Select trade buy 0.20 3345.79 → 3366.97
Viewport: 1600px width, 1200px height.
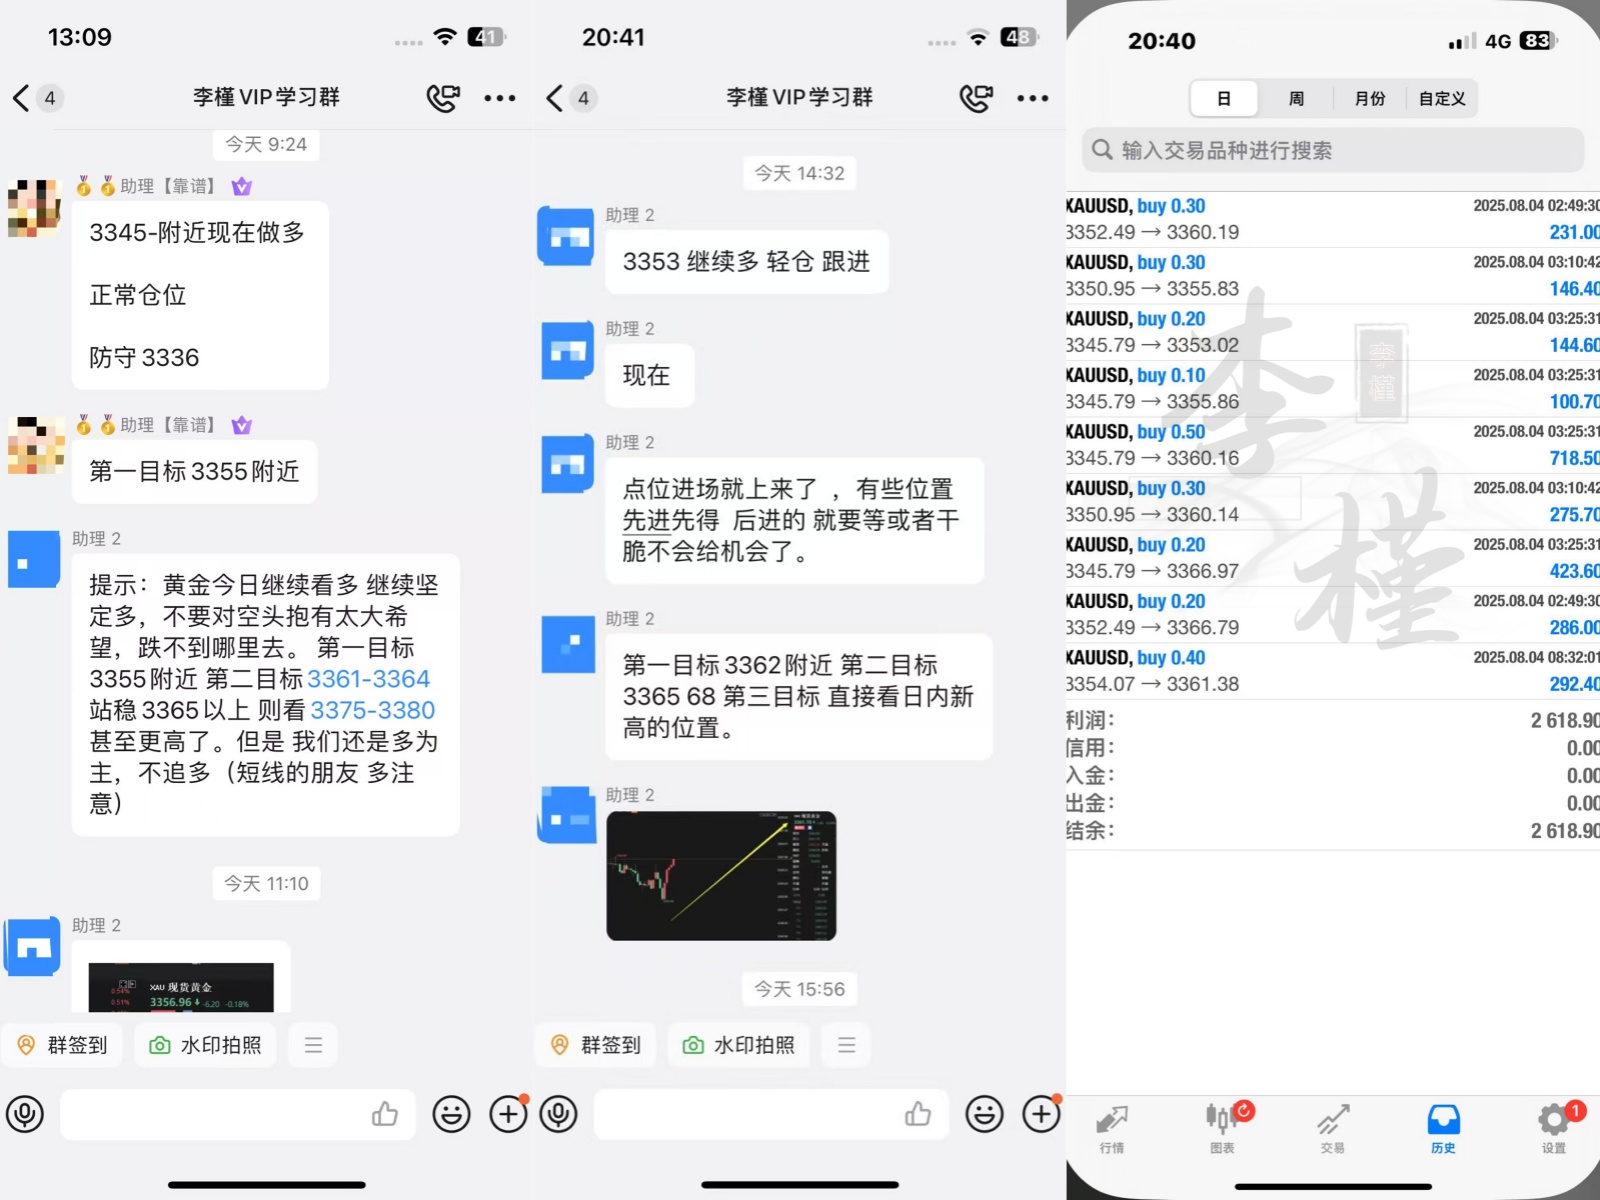coord(1333,558)
